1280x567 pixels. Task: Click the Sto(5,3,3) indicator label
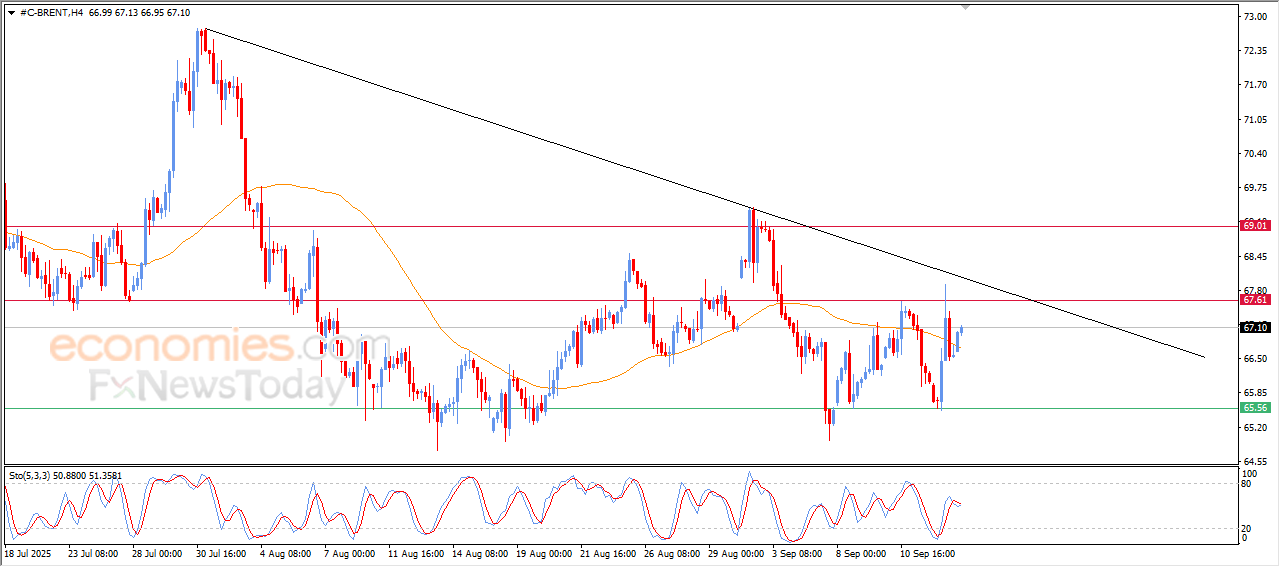pos(30,476)
